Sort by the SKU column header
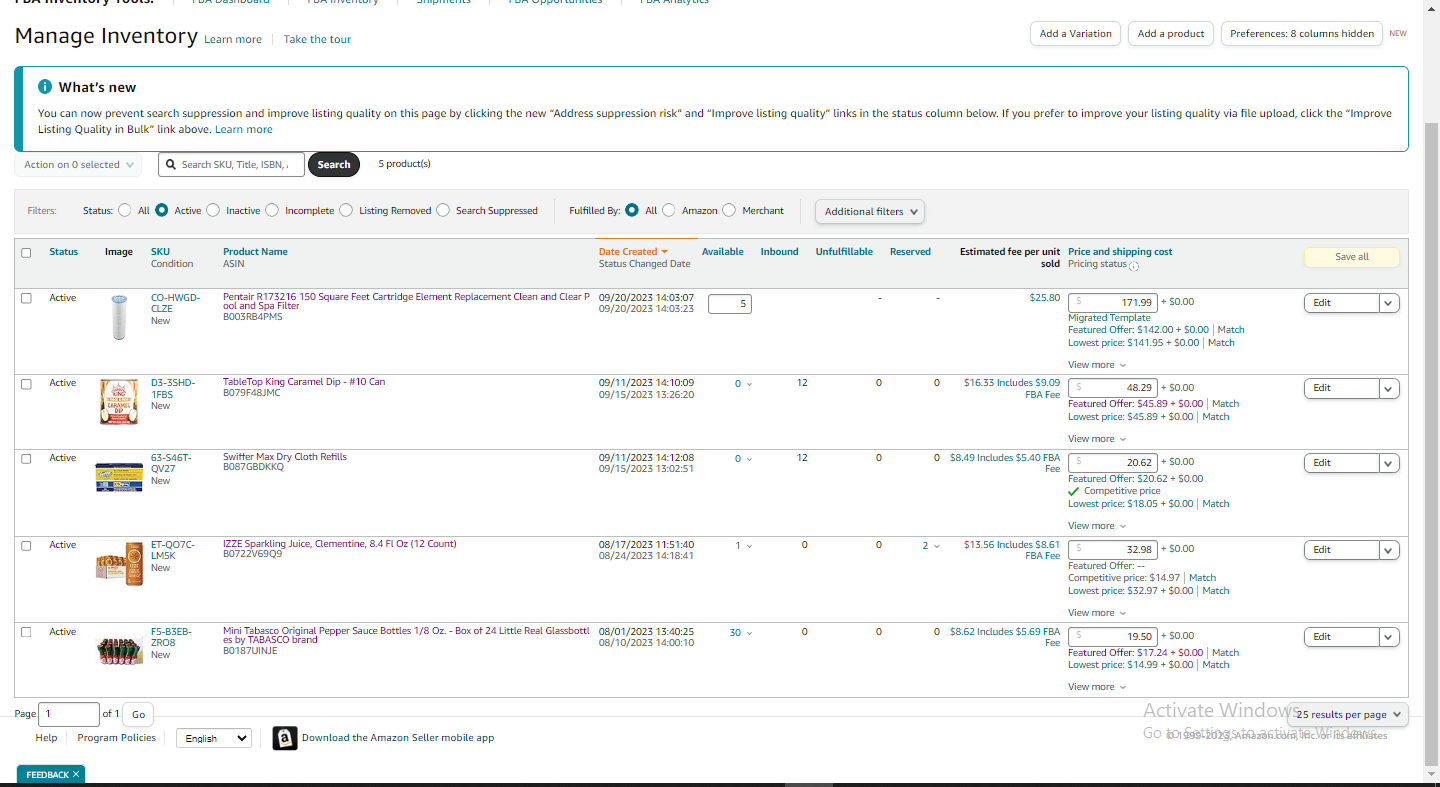The width and height of the screenshot is (1440, 787). (x=160, y=252)
